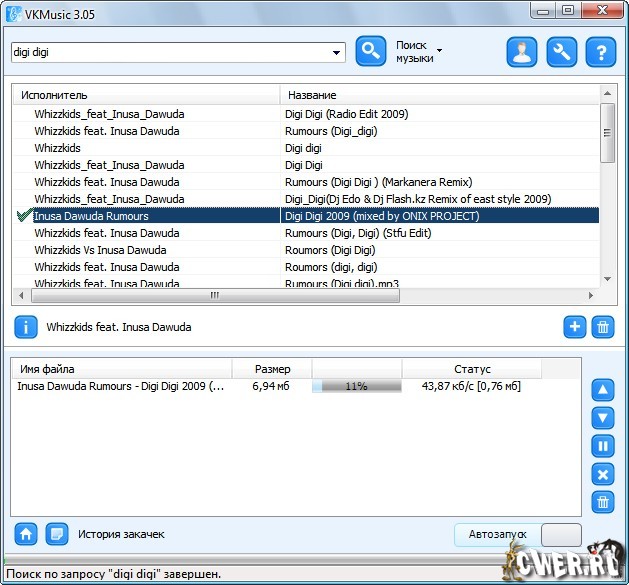
Task: Sort results by Исполнитель column
Action: tap(146, 95)
